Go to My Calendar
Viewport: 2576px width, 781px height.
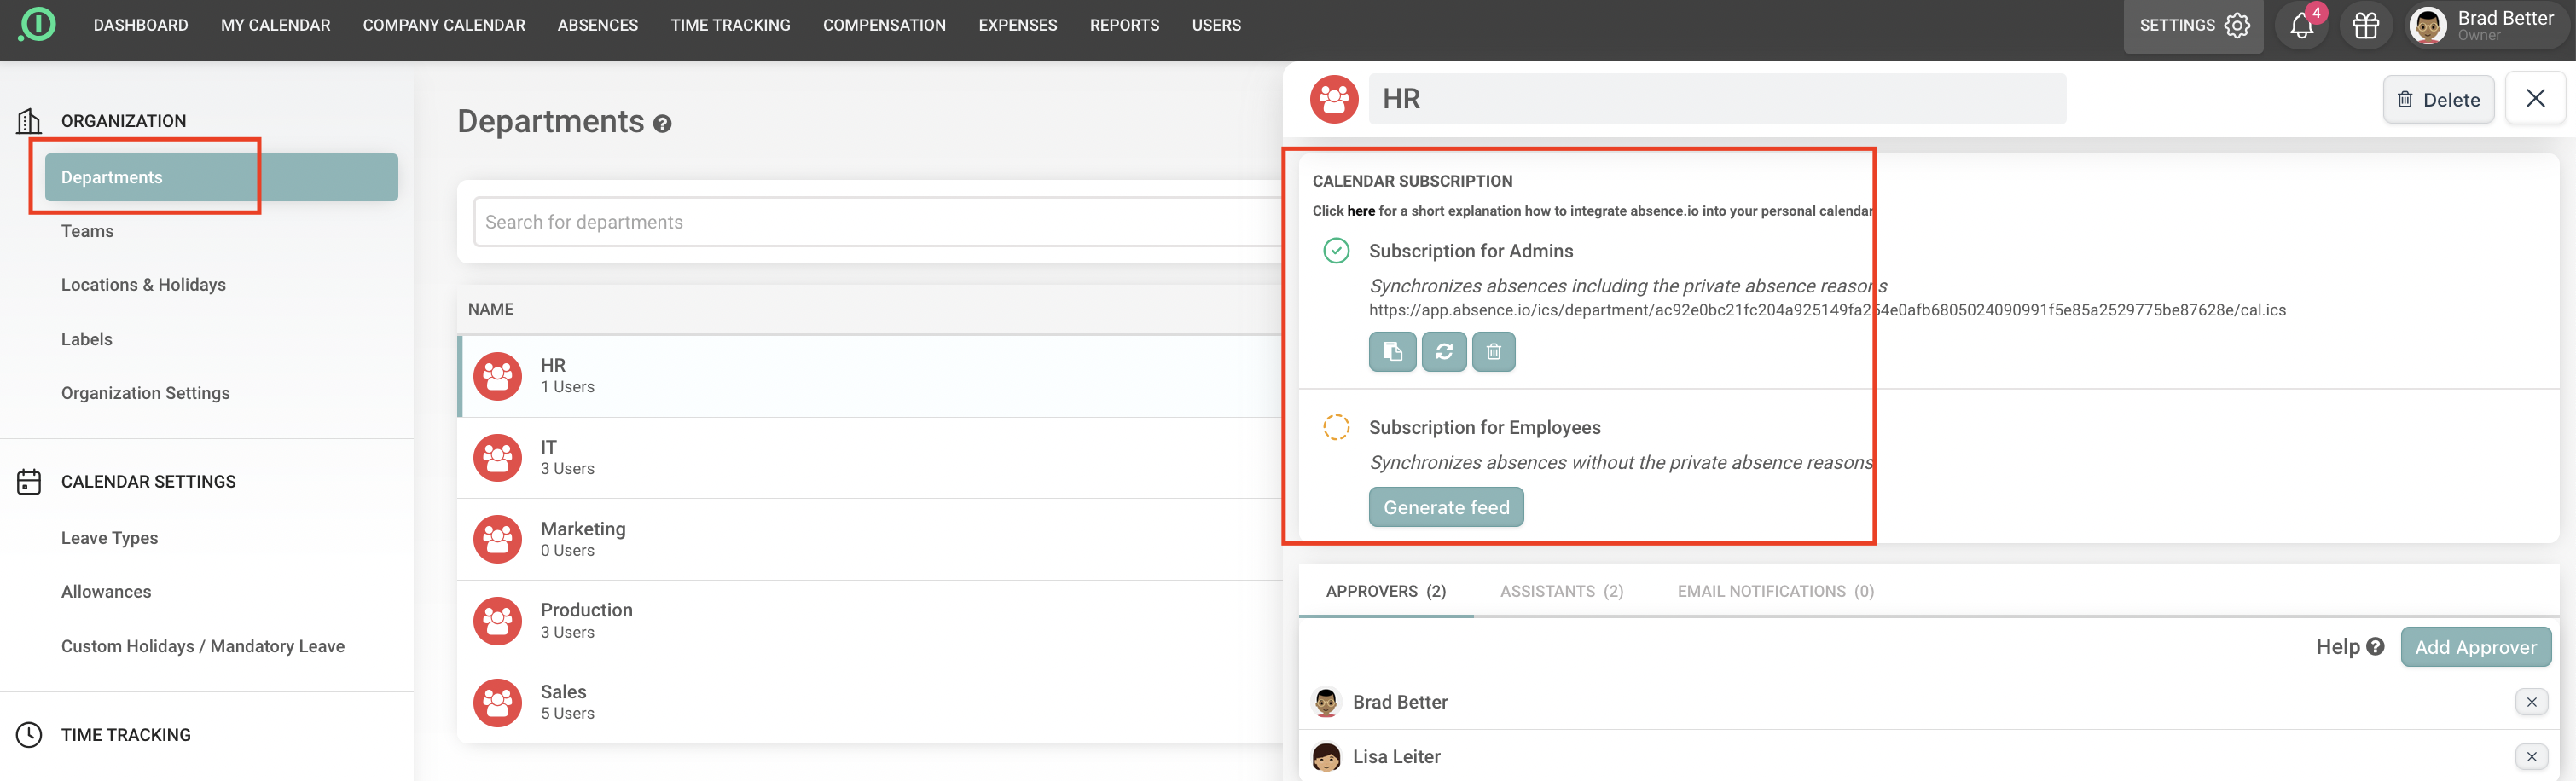coord(275,25)
